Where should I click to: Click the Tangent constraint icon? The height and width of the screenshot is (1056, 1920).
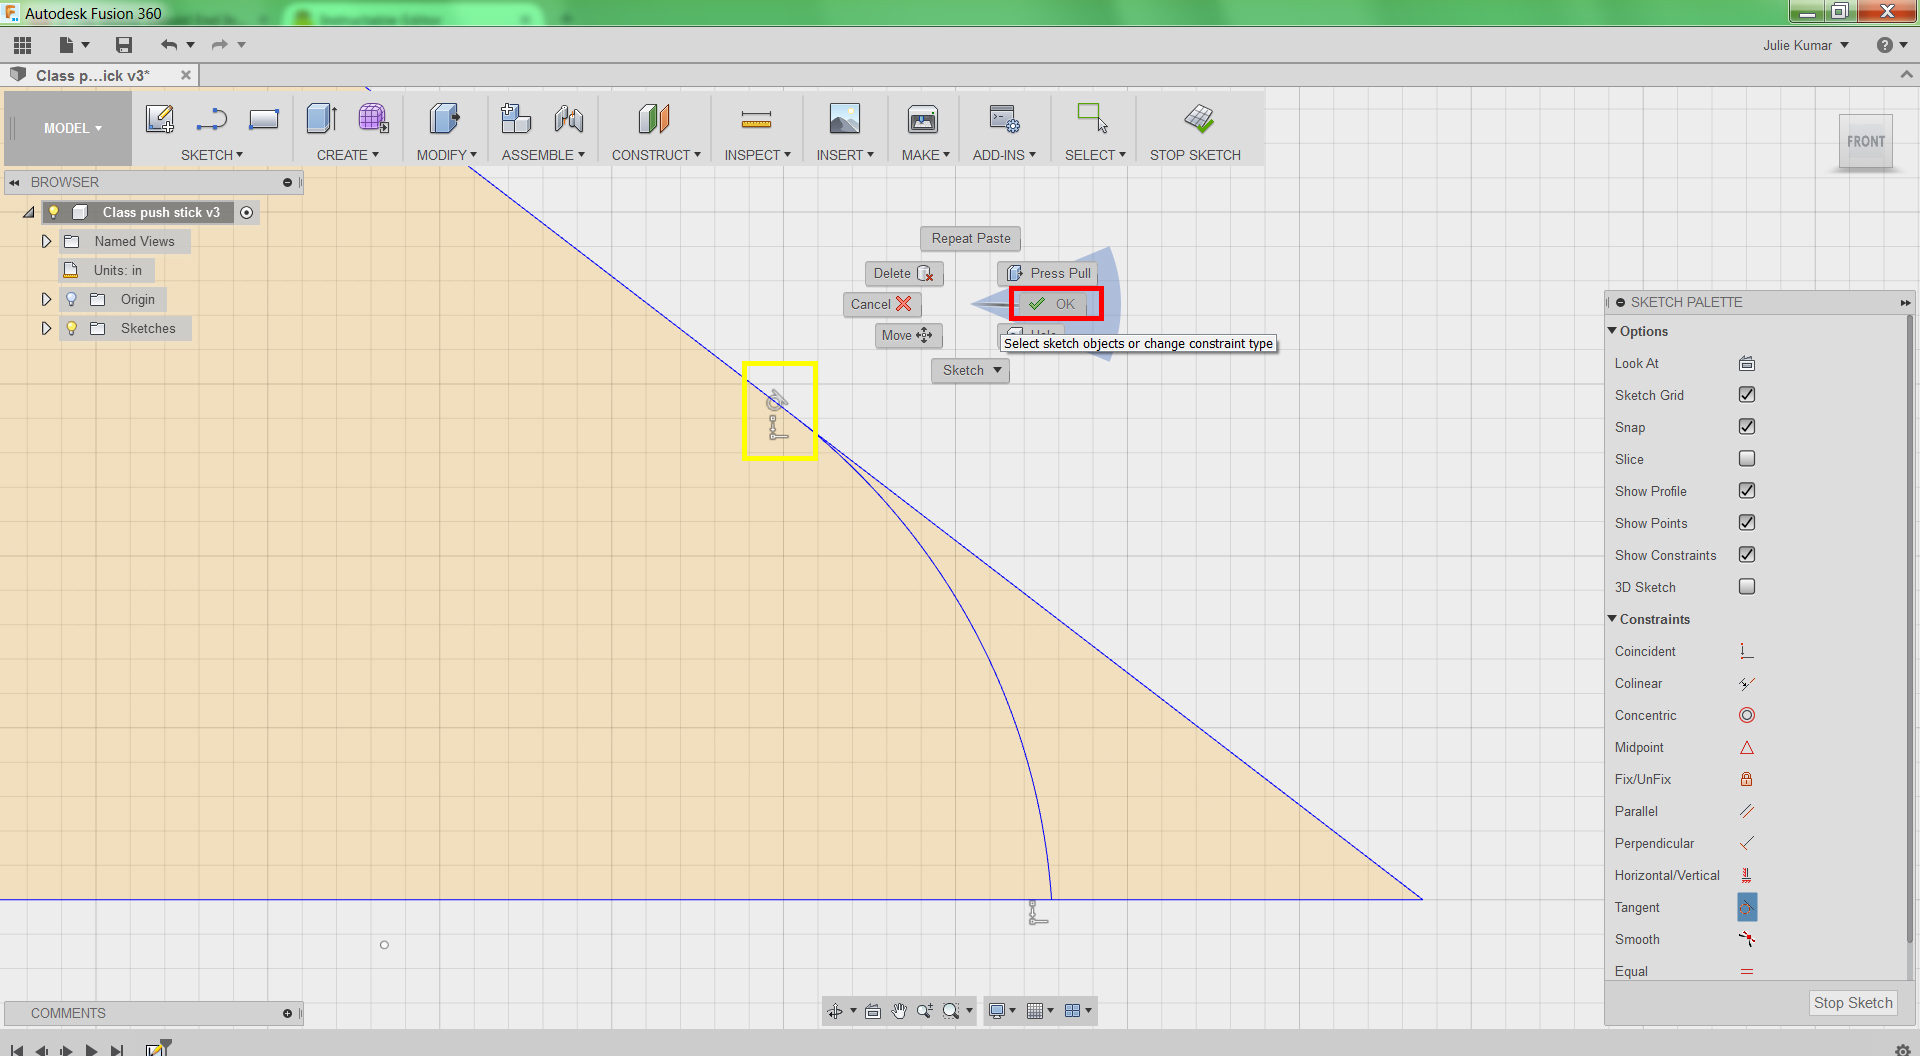click(x=1747, y=907)
